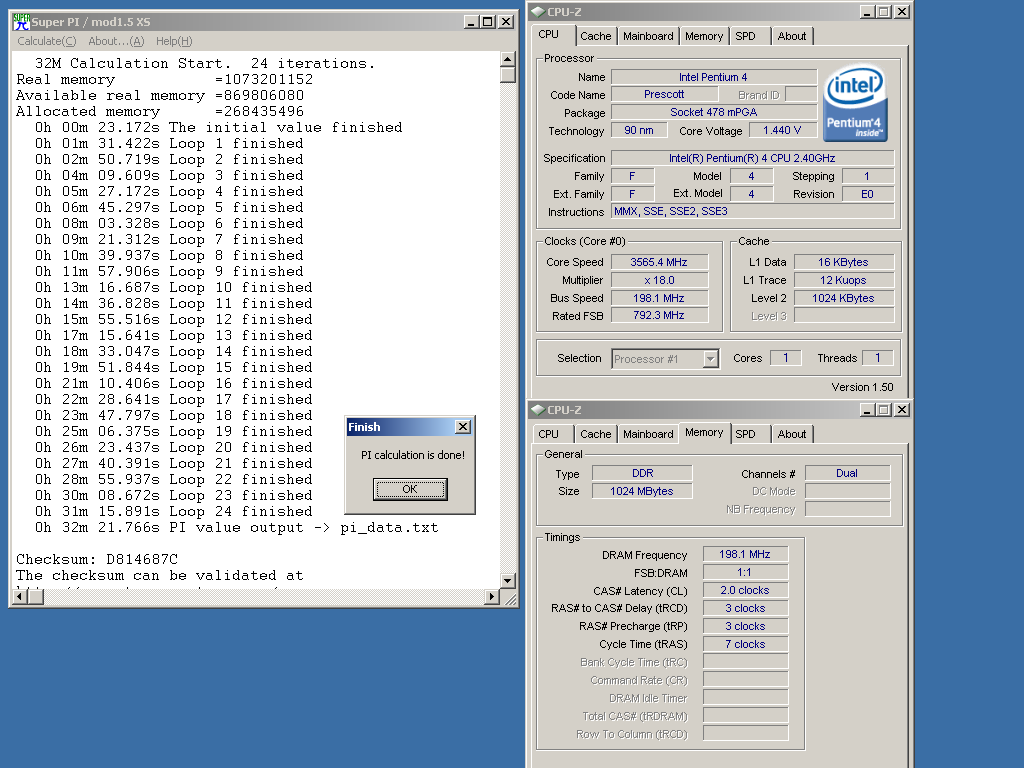Click the 32M Calculation Start line
Viewport: 1024px width, 768px height.
click(205, 63)
